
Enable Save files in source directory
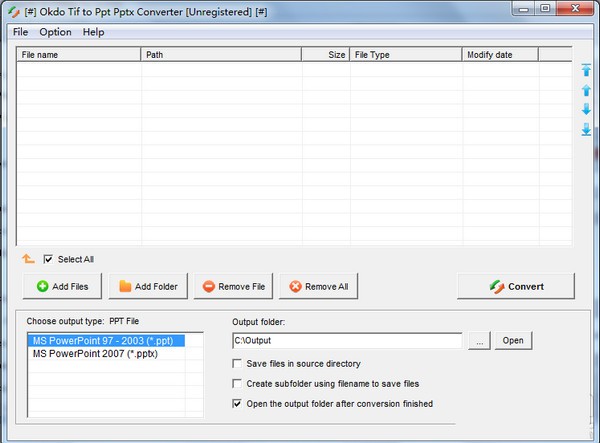pyautogui.click(x=237, y=363)
